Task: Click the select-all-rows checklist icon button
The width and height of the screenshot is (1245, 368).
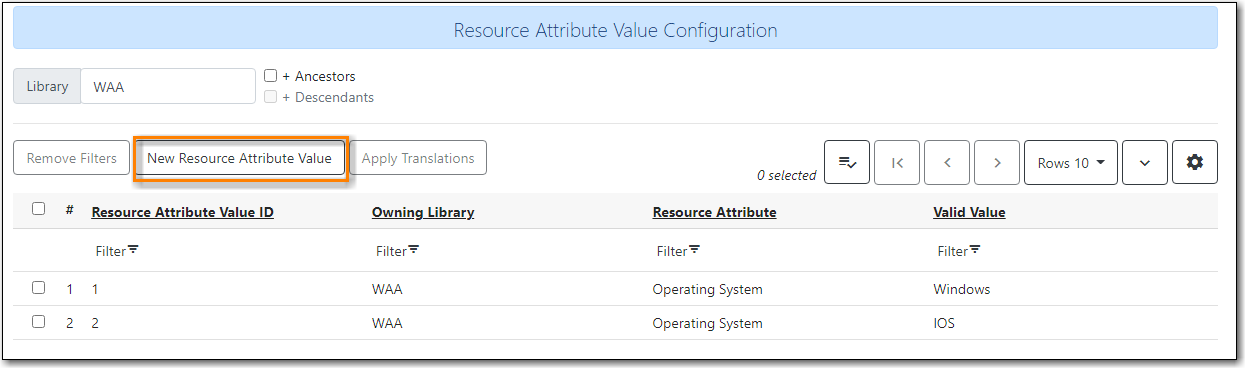Action: 846,163
